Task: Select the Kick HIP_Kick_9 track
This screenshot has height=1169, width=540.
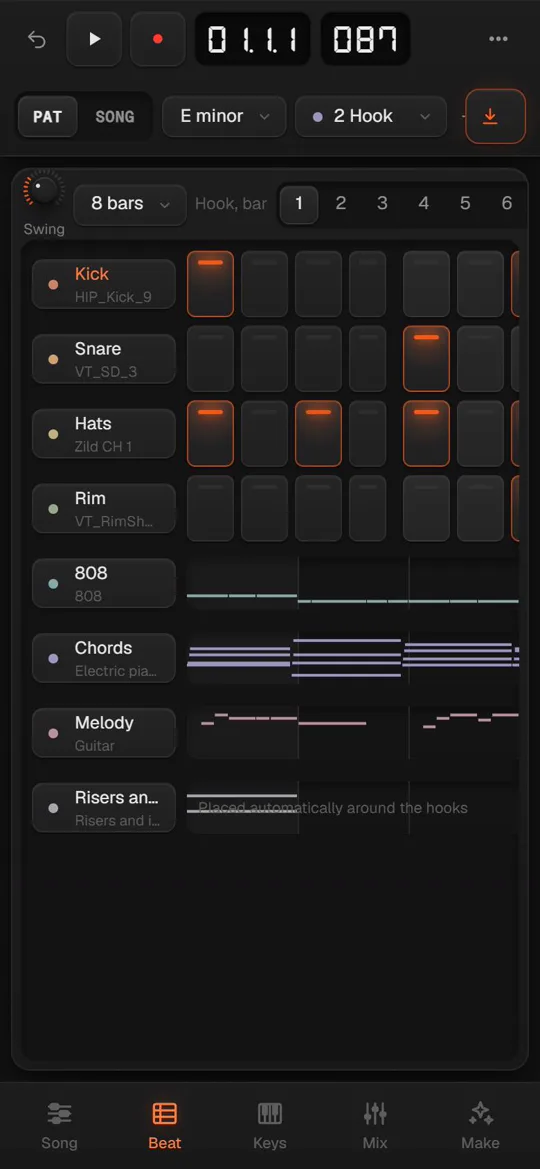Action: (104, 284)
